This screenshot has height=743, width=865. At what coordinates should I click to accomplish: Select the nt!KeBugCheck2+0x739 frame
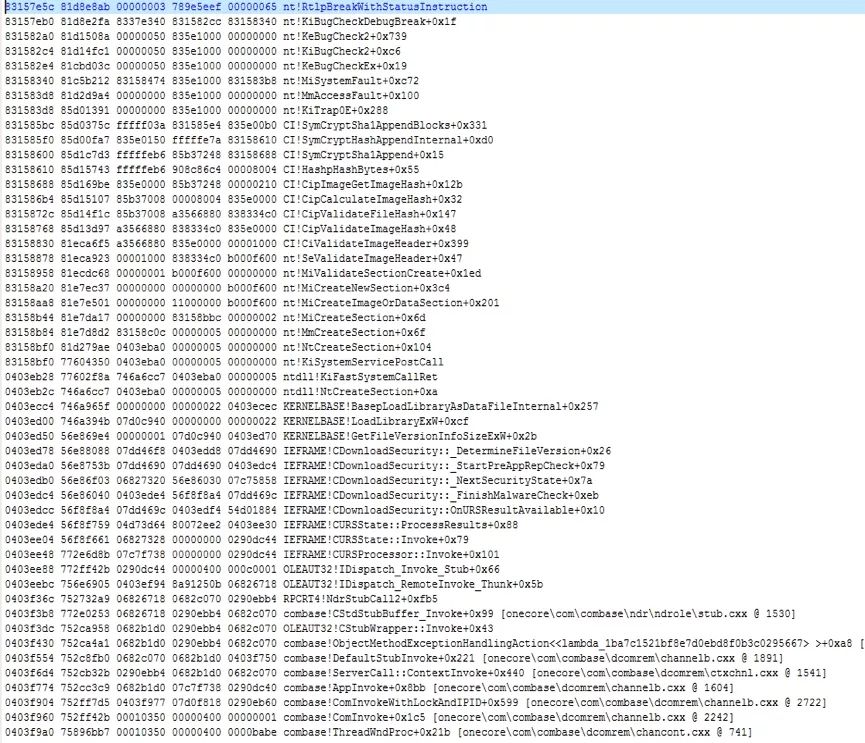[x=206, y=36]
